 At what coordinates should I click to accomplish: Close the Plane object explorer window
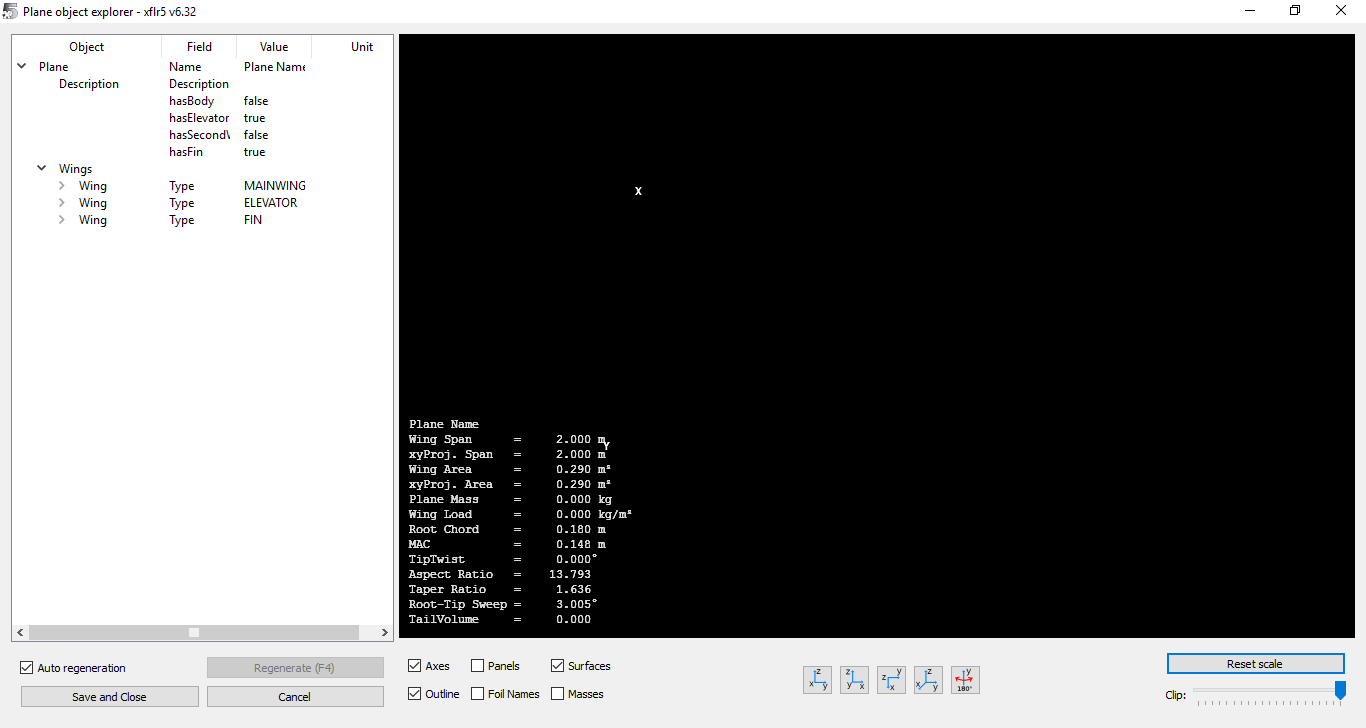[1341, 11]
